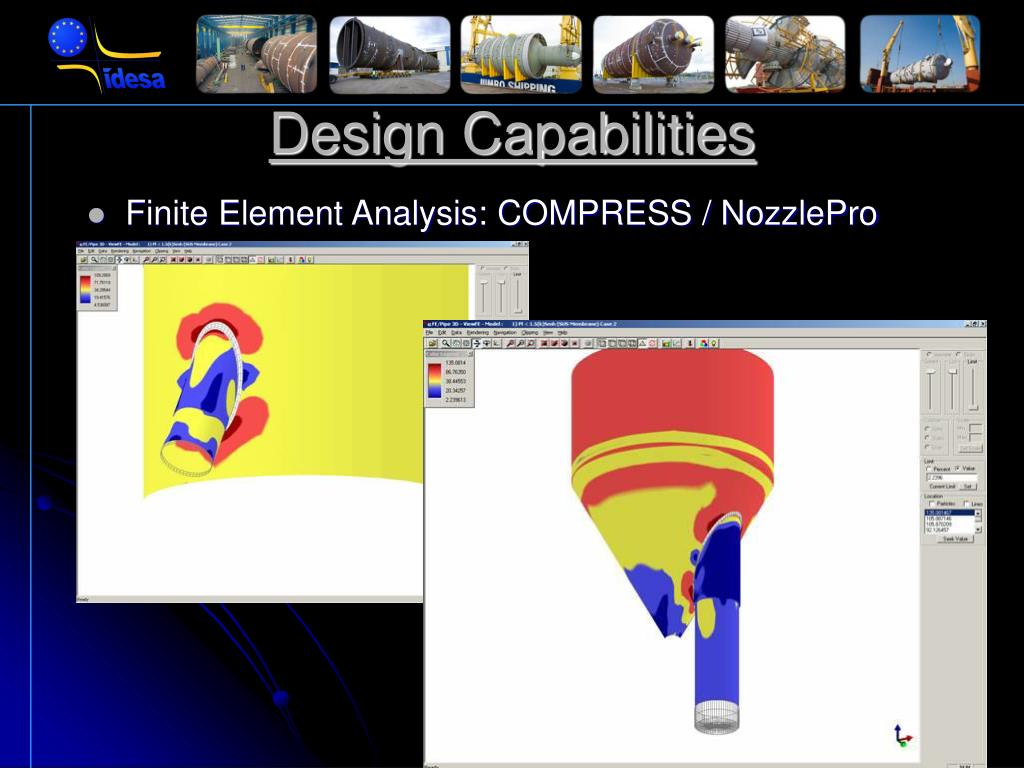Click second vertical slider thumb in front window panel

coord(953,371)
